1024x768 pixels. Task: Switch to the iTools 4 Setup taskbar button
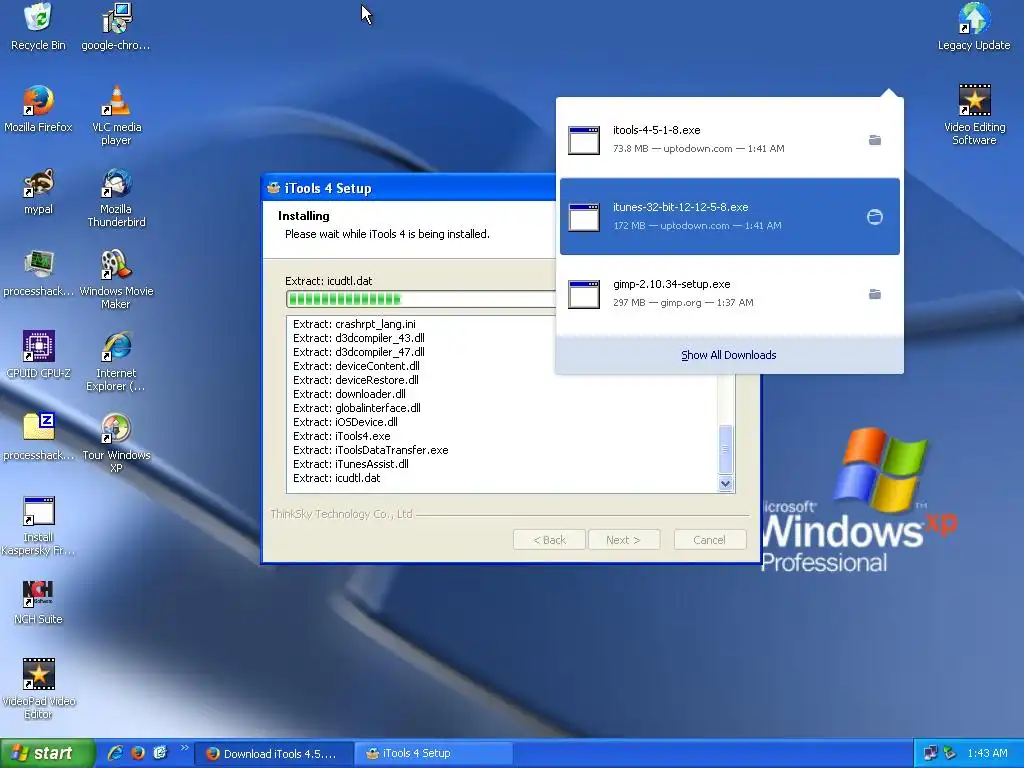434,754
